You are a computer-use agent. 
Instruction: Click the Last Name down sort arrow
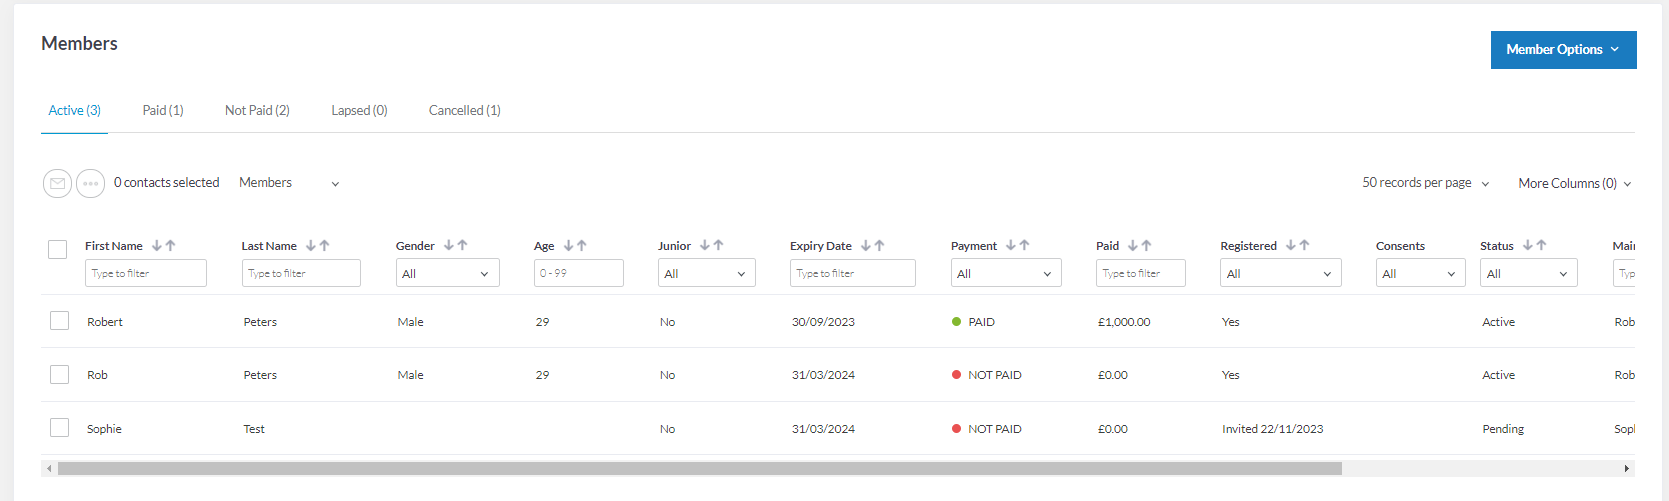(x=311, y=245)
